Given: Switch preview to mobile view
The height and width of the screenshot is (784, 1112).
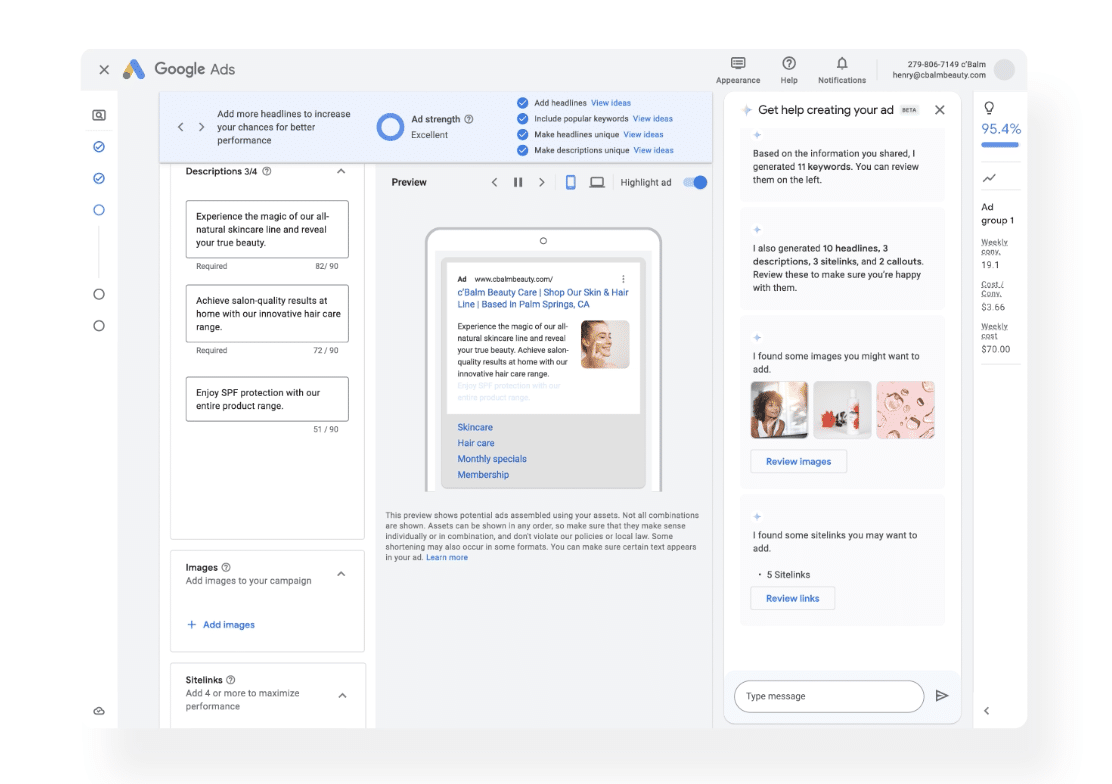Looking at the screenshot, I should pos(570,182).
